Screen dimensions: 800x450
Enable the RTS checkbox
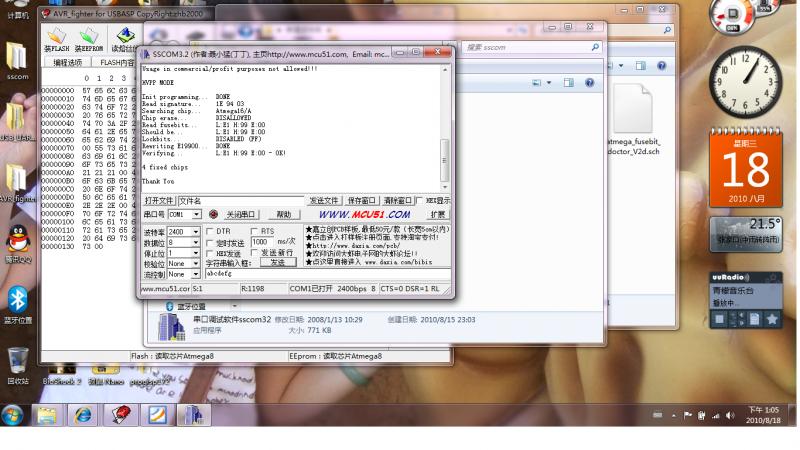tap(255, 231)
